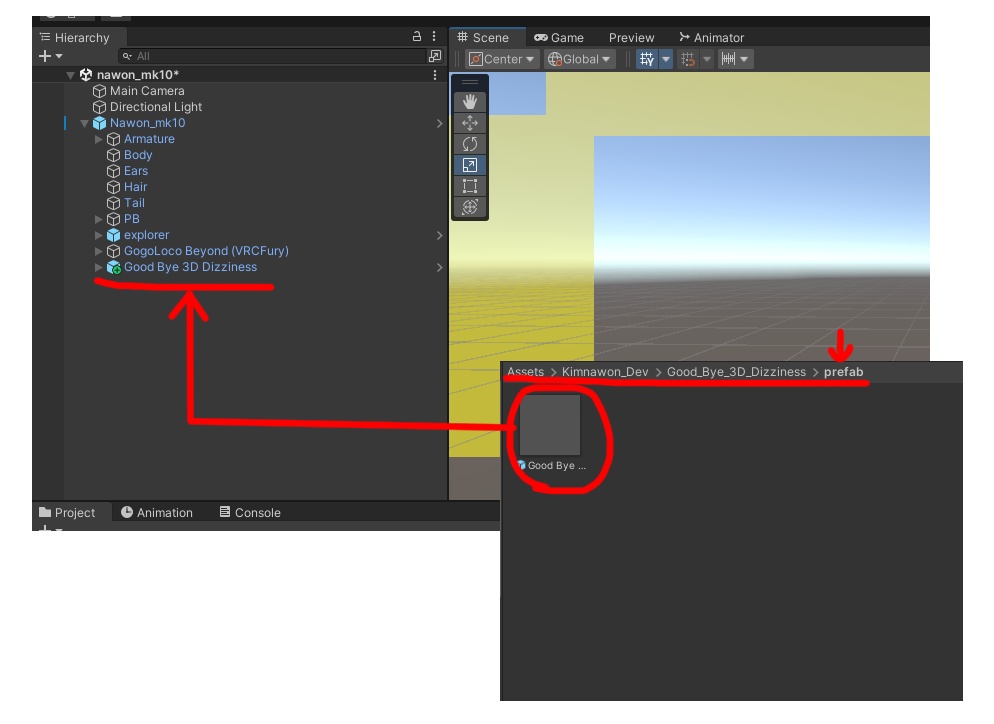Go to Kimnawon_Dev in the breadcrumb

605,372
